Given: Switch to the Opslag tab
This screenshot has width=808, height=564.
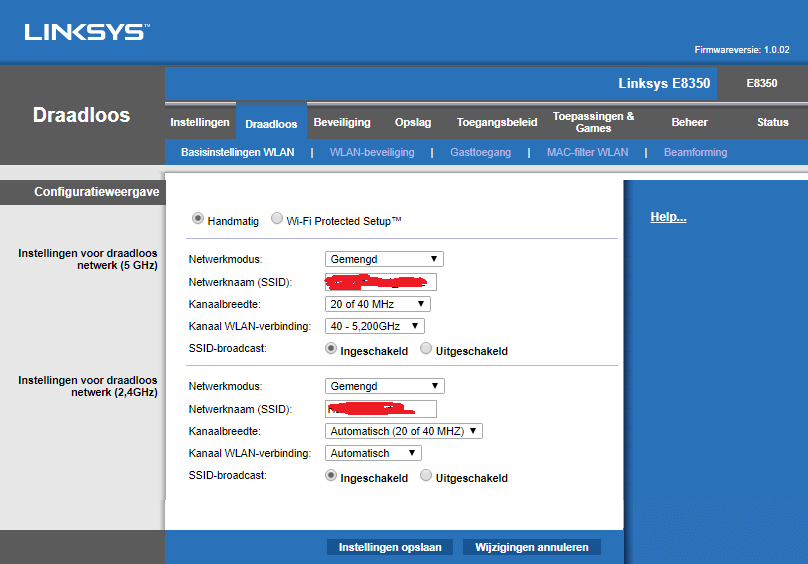Looking at the screenshot, I should pos(413,122).
